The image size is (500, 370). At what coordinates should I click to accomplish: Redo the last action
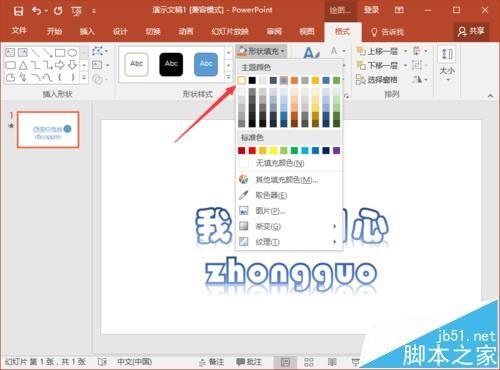pos(58,11)
